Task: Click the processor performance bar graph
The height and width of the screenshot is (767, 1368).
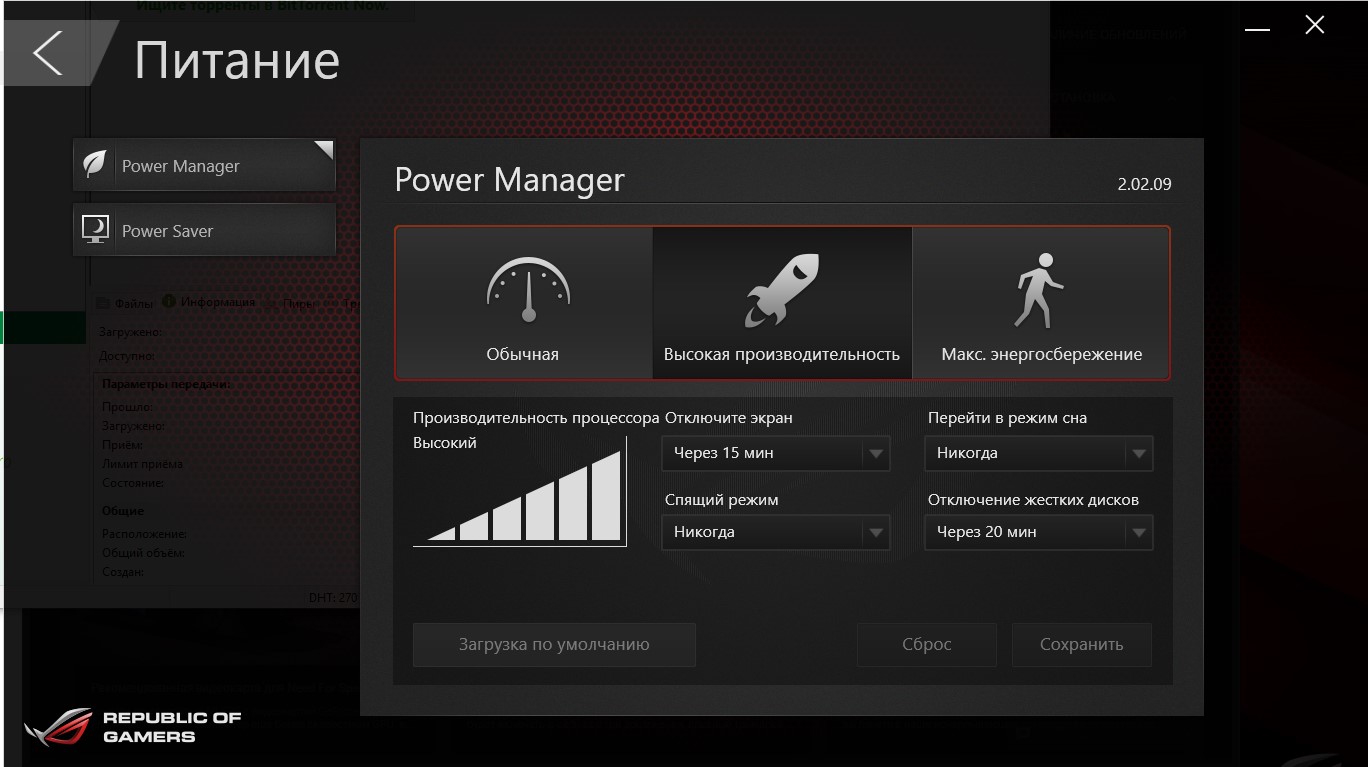Action: click(x=520, y=493)
